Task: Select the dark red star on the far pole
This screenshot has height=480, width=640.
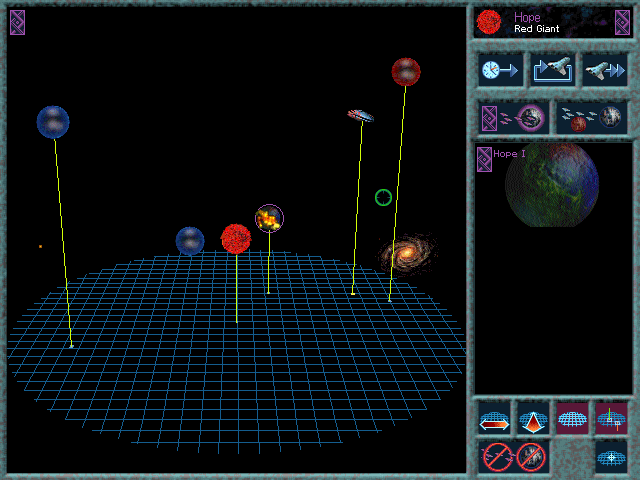Action: pos(406,72)
